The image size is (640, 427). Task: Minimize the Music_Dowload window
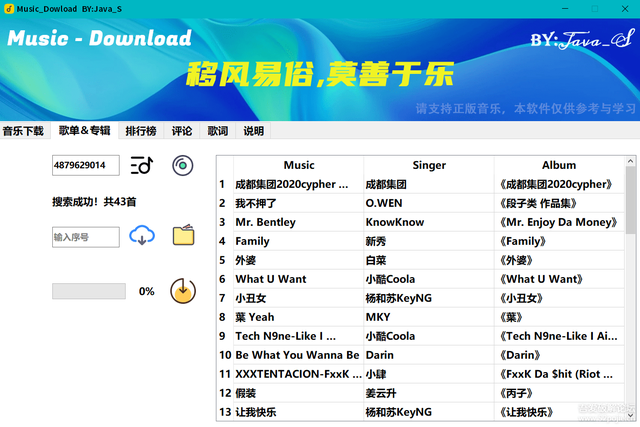(565, 9)
